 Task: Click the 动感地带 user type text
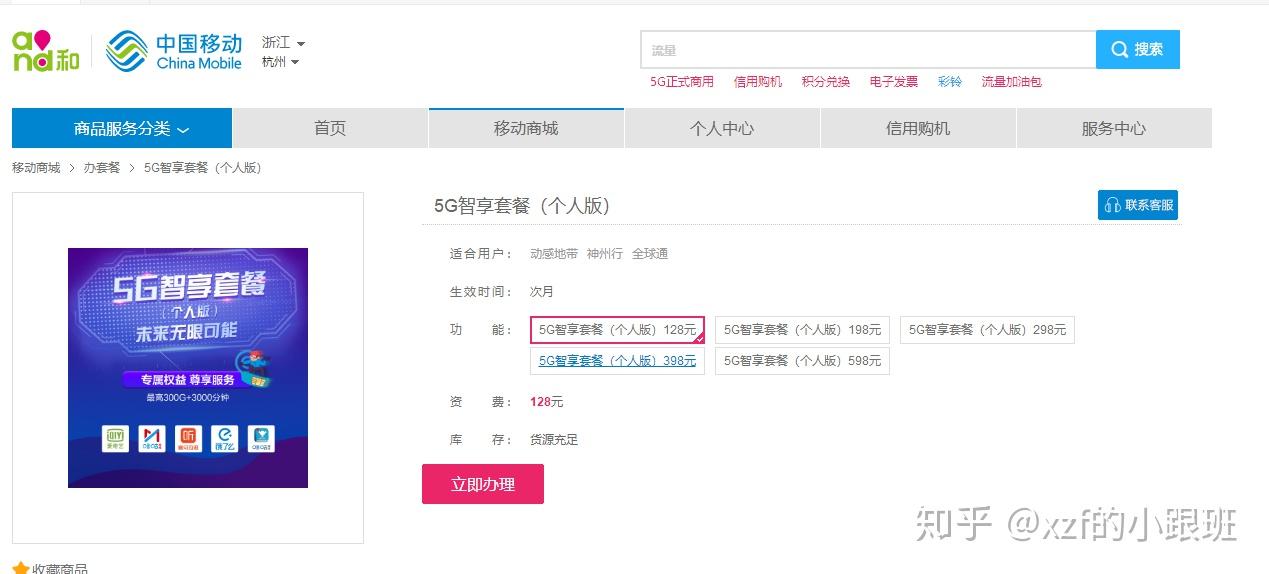tap(554, 254)
